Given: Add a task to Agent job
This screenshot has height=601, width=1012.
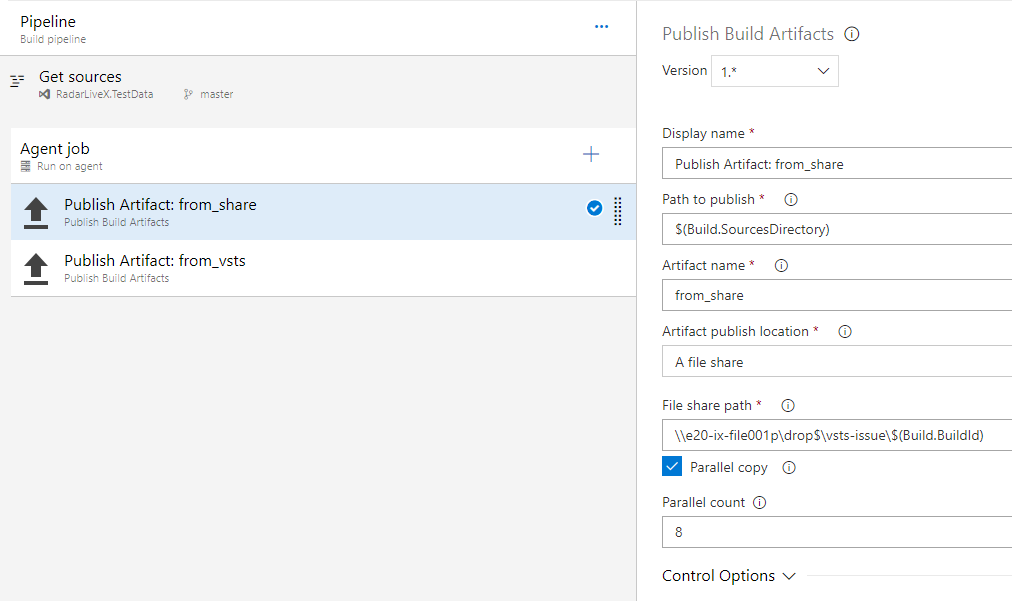Looking at the screenshot, I should point(591,154).
